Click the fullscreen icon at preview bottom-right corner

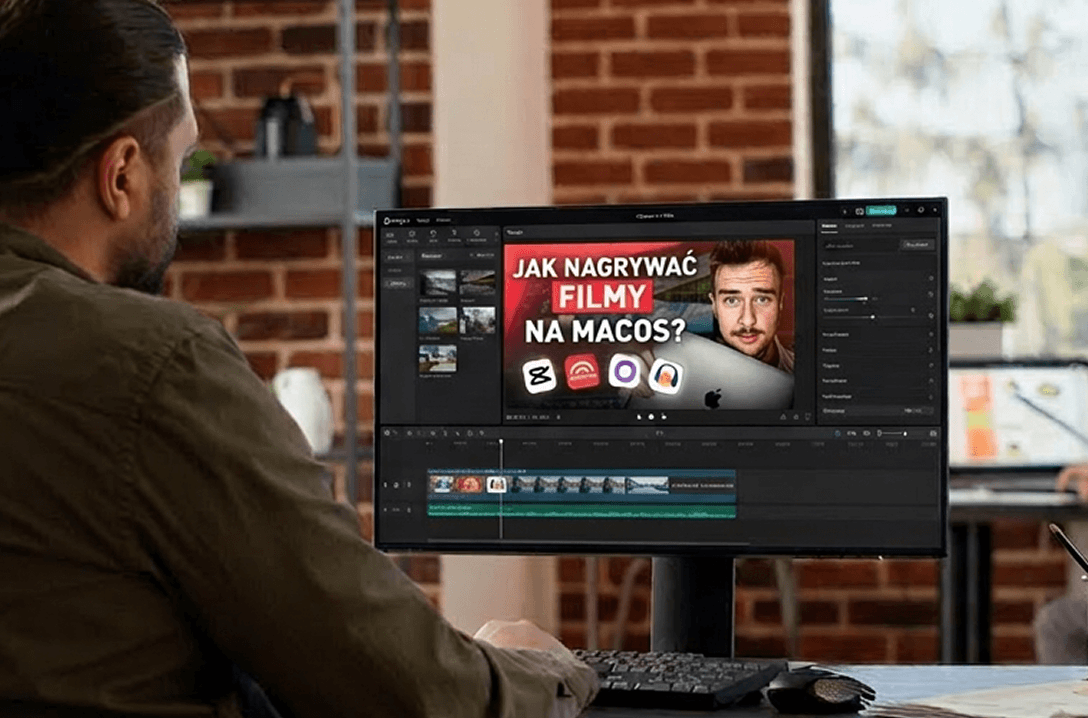click(809, 416)
